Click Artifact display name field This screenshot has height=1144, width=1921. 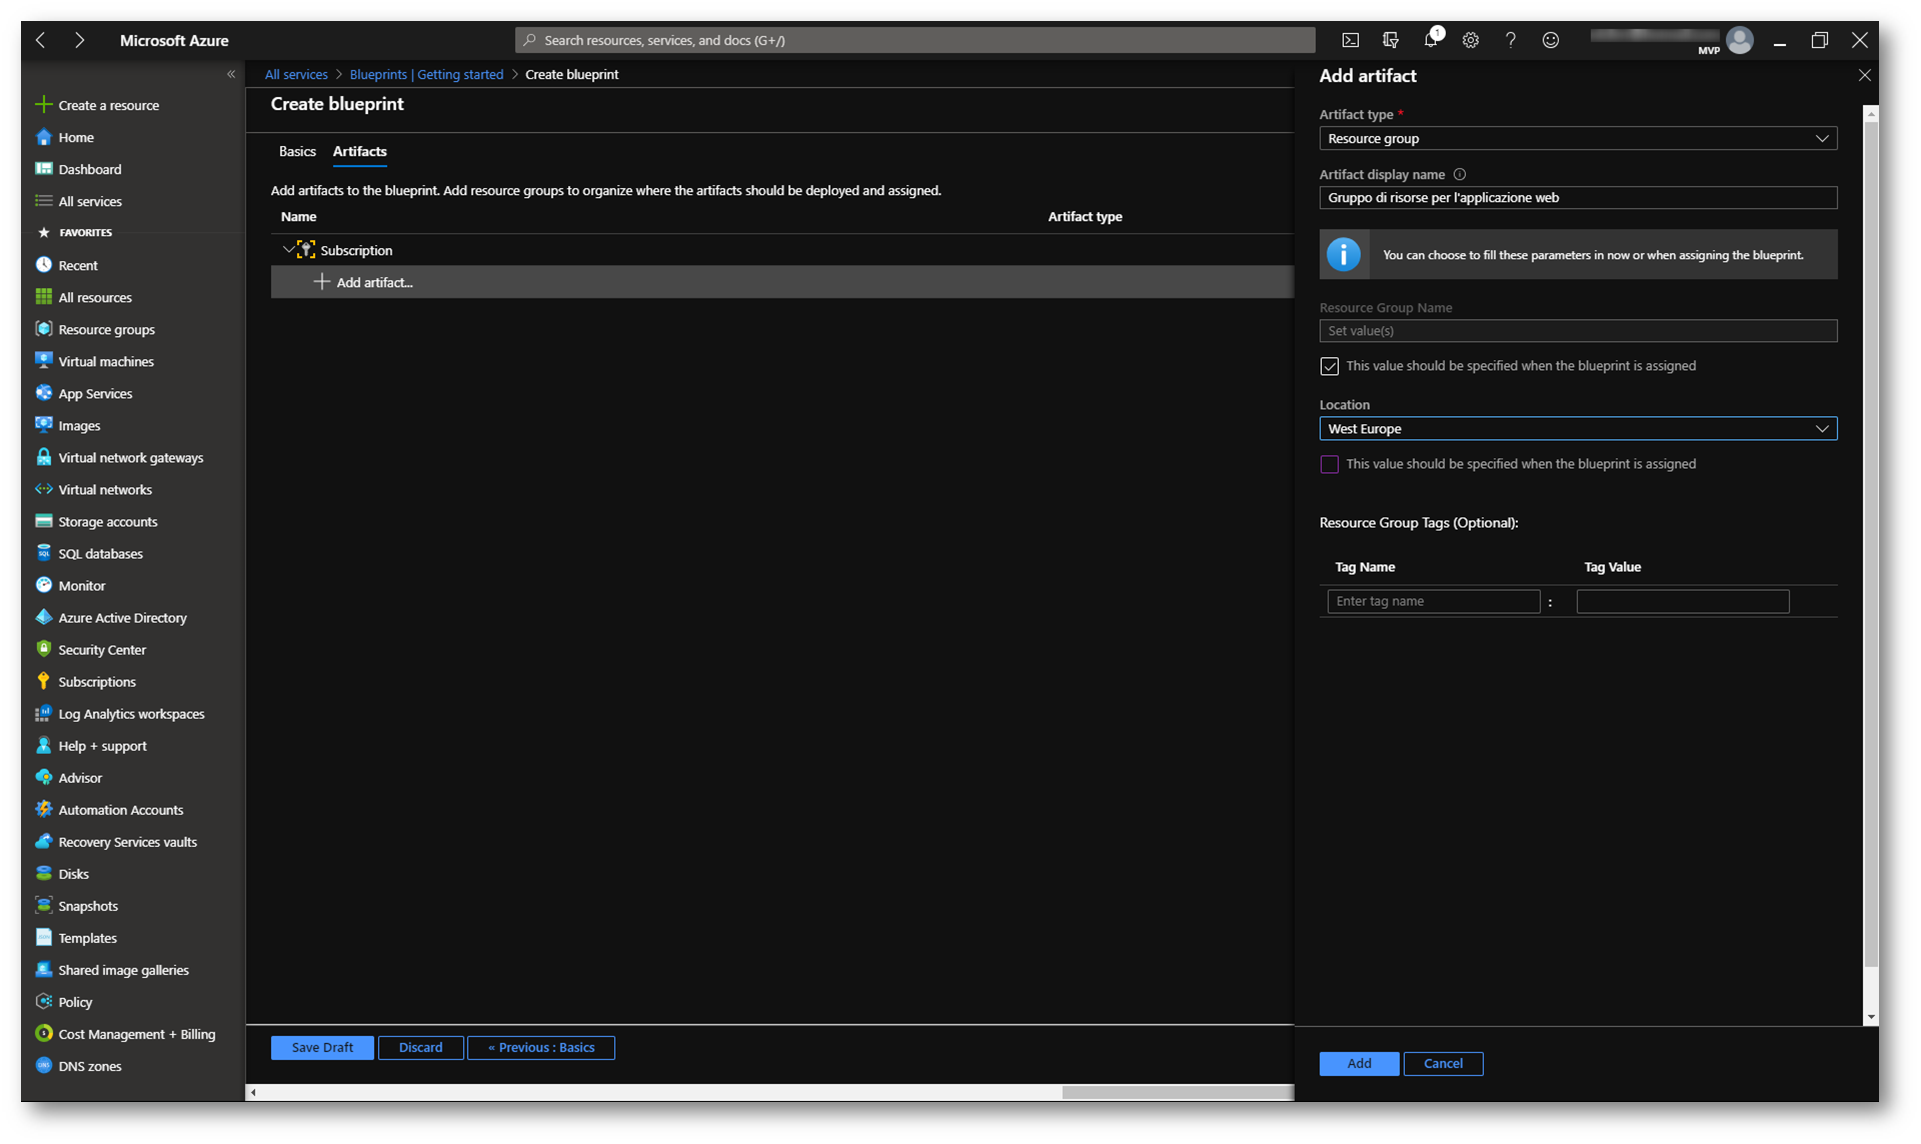tap(1577, 197)
